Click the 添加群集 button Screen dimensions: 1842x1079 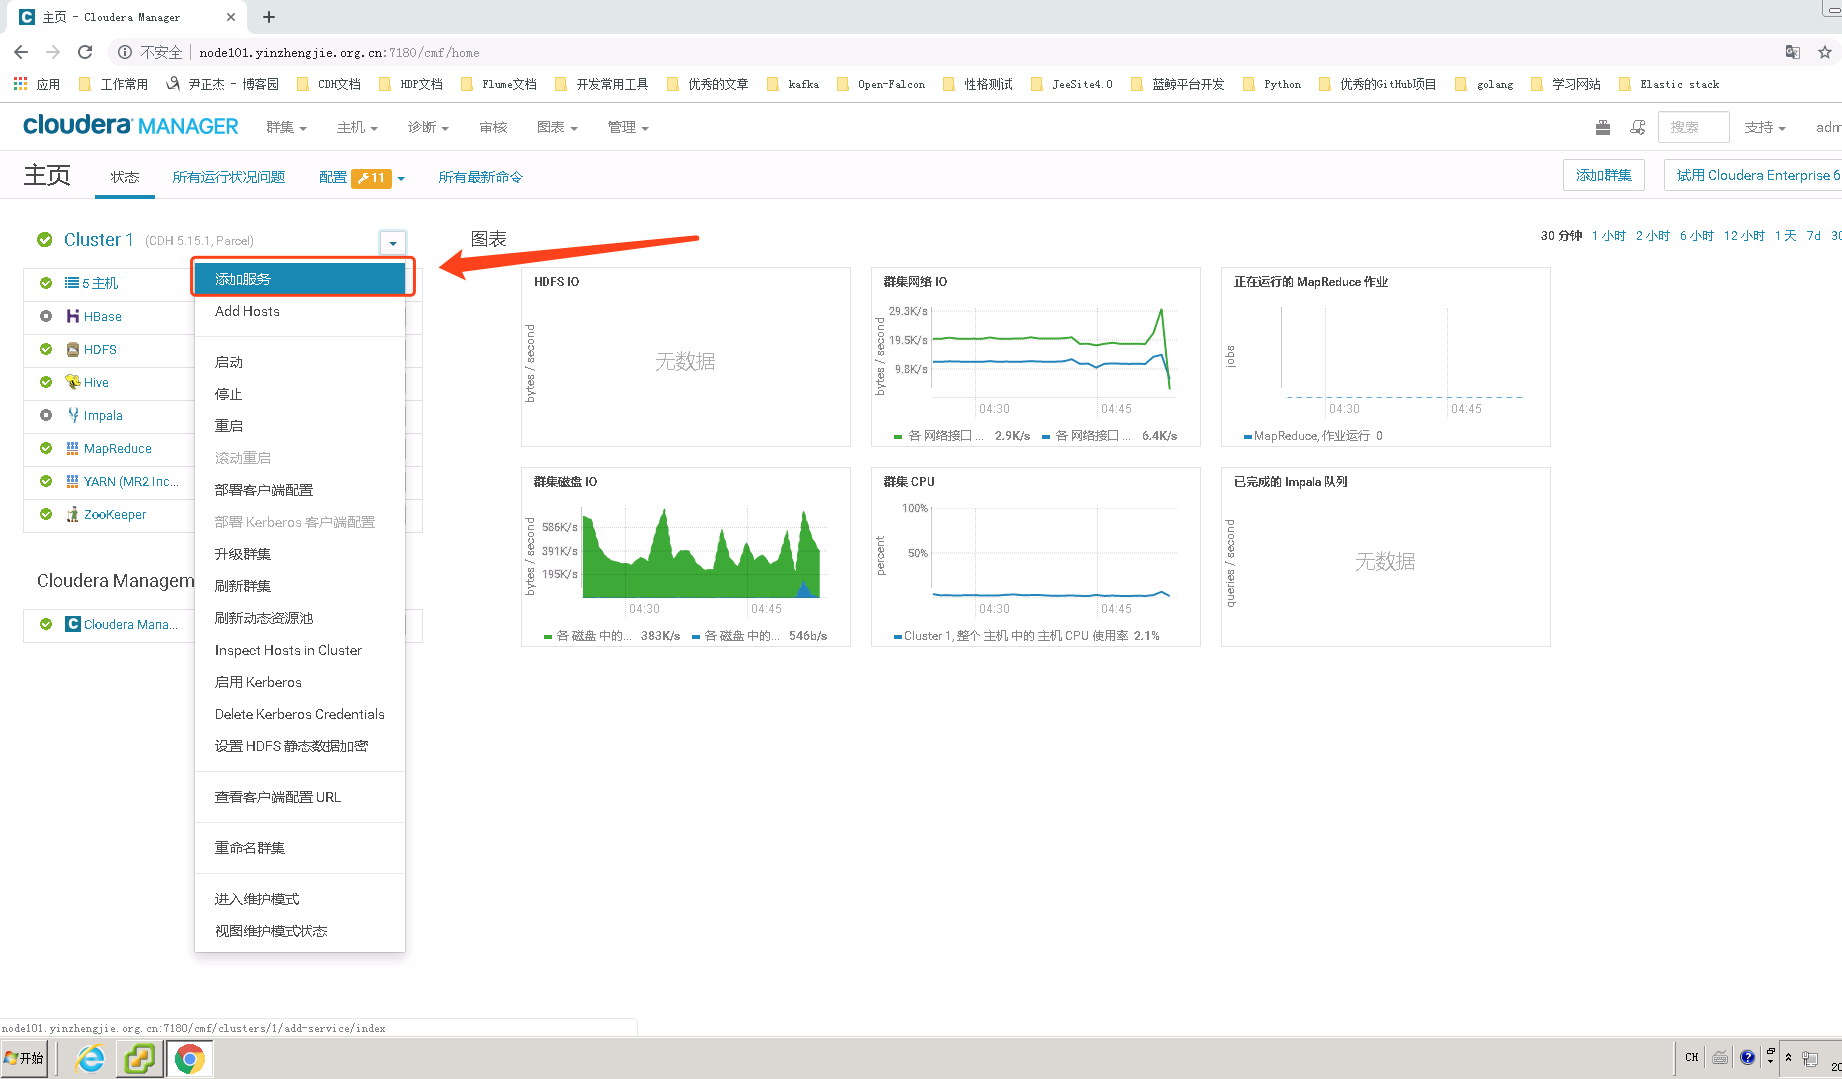pyautogui.click(x=1604, y=174)
